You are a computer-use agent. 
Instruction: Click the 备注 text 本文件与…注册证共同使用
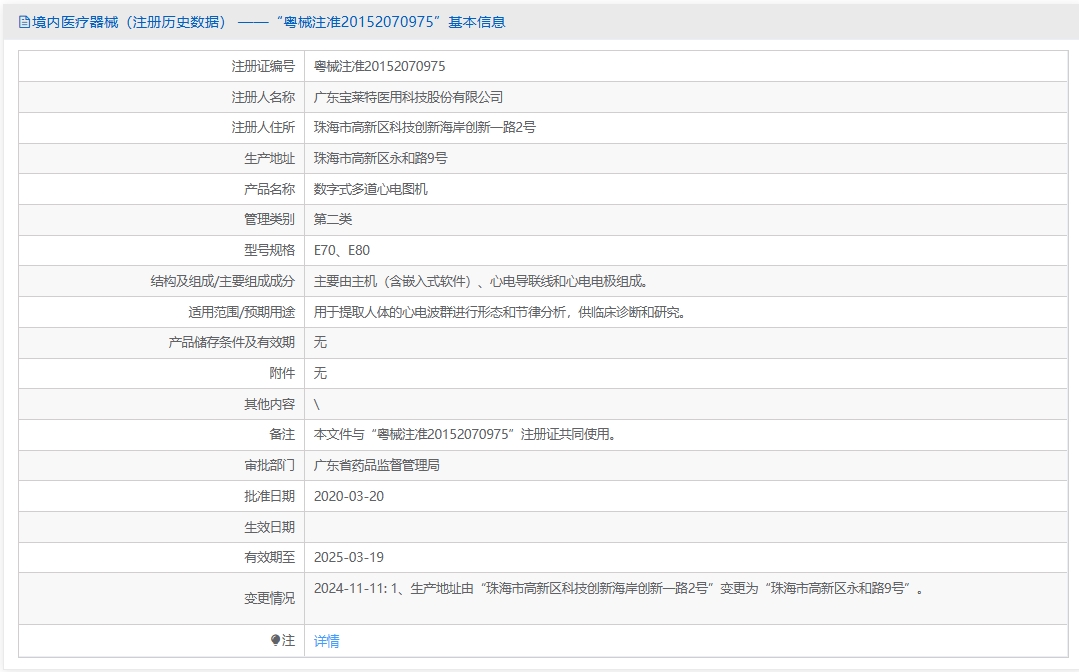coord(465,435)
